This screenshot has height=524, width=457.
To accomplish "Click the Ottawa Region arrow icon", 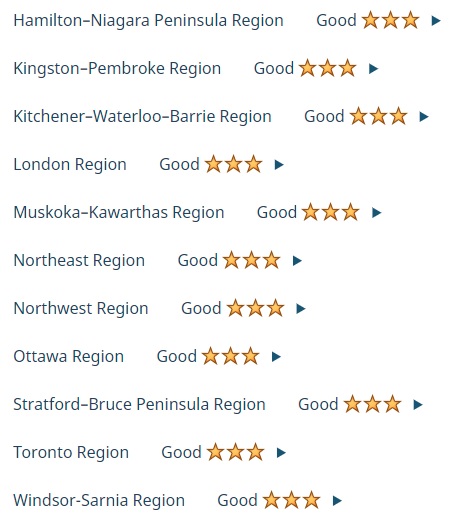I will click(x=276, y=357).
